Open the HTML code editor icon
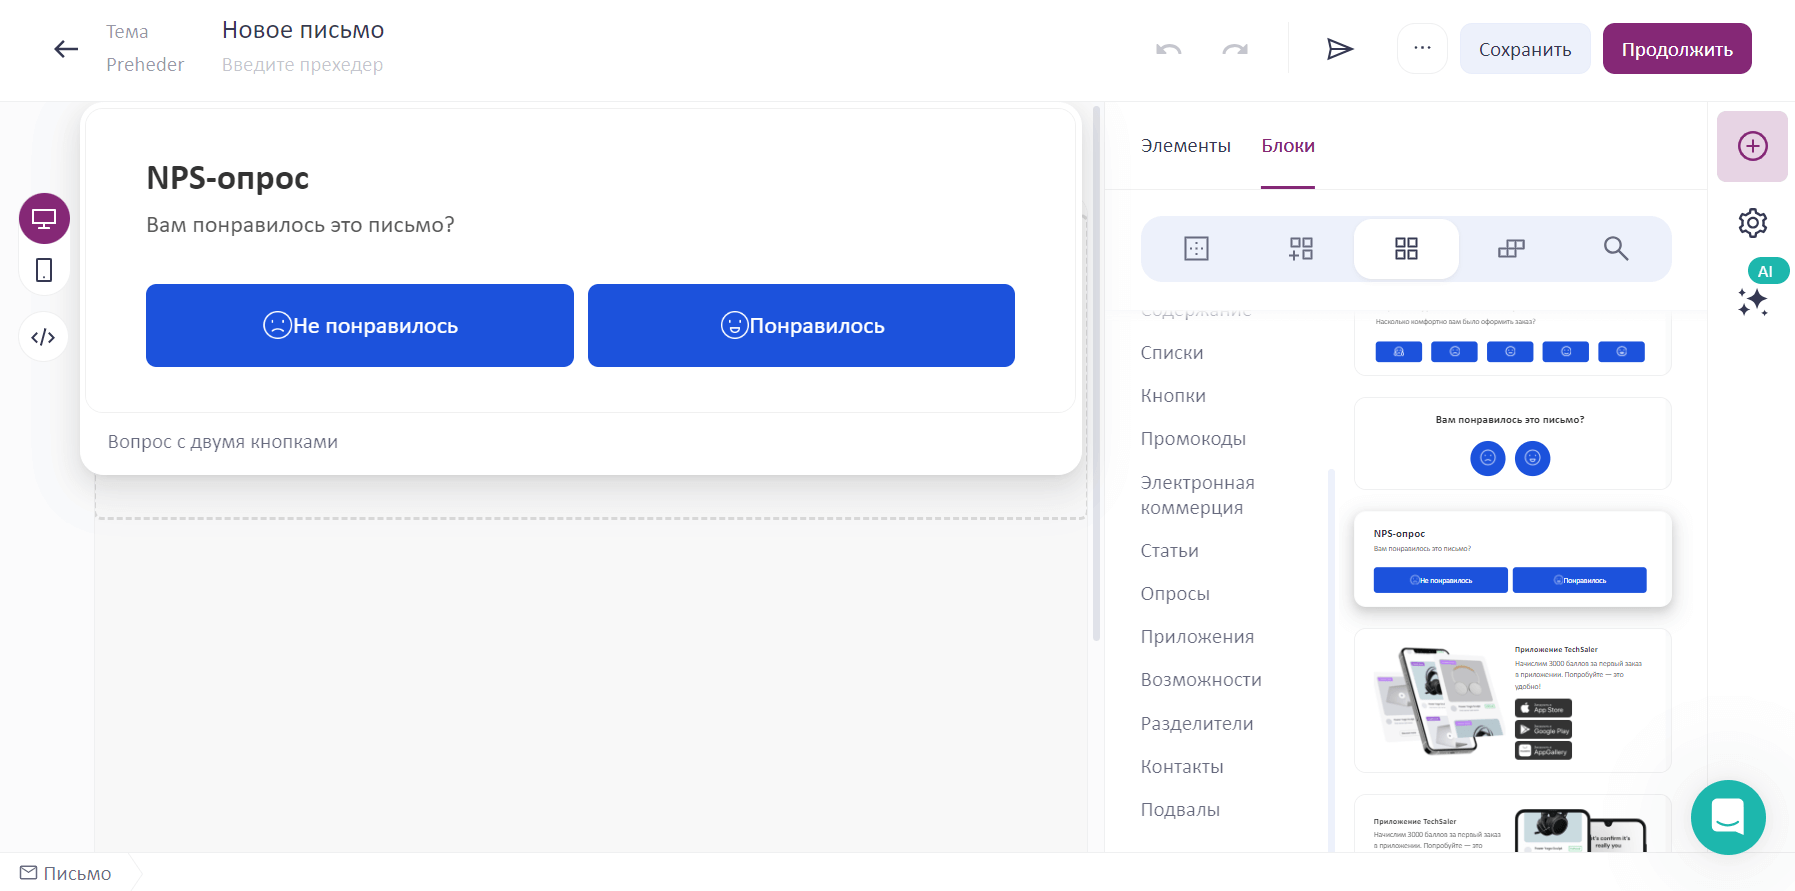The image size is (1795, 891). (x=43, y=337)
